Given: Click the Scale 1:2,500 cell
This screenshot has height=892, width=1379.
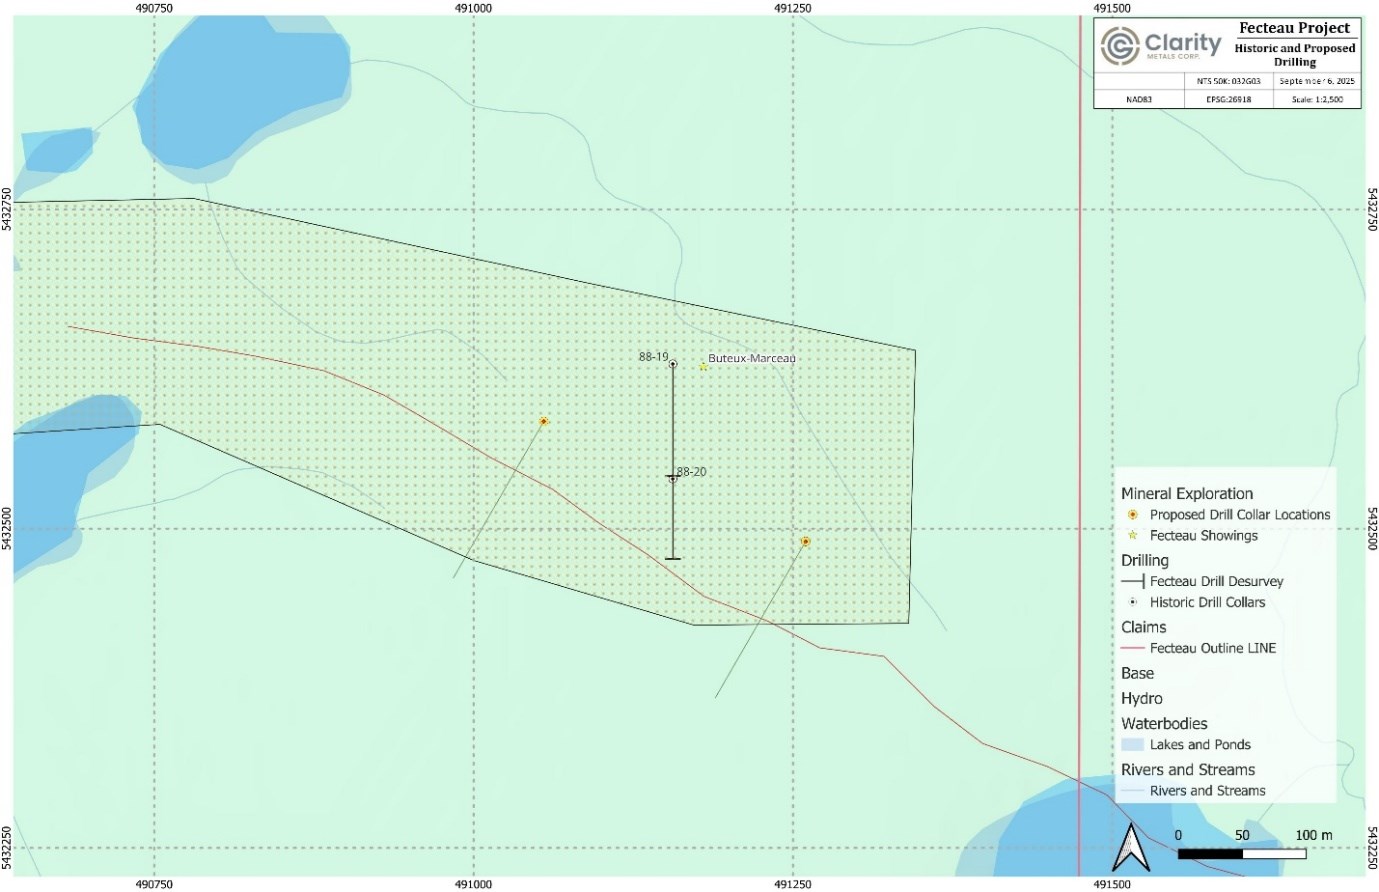Looking at the screenshot, I should point(1316,99).
